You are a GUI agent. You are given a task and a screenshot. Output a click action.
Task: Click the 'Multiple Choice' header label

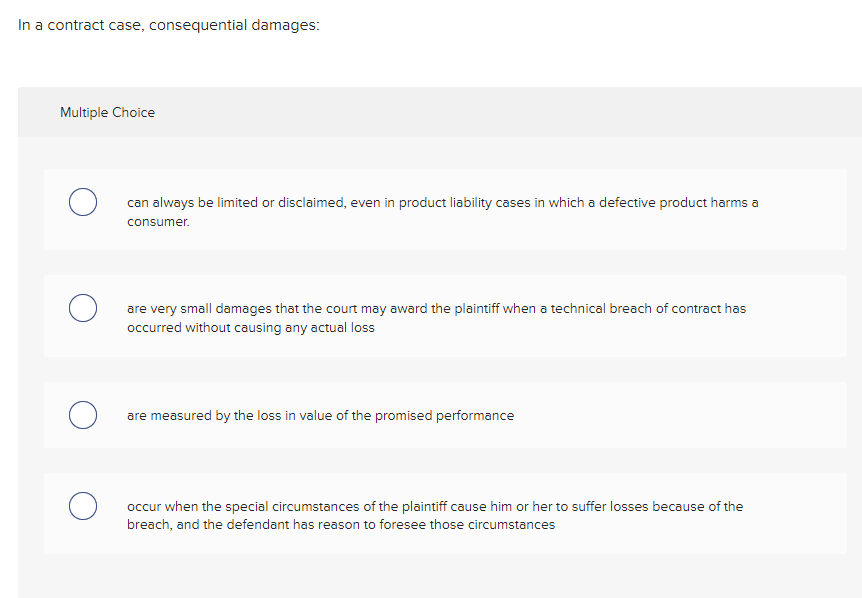pos(107,112)
